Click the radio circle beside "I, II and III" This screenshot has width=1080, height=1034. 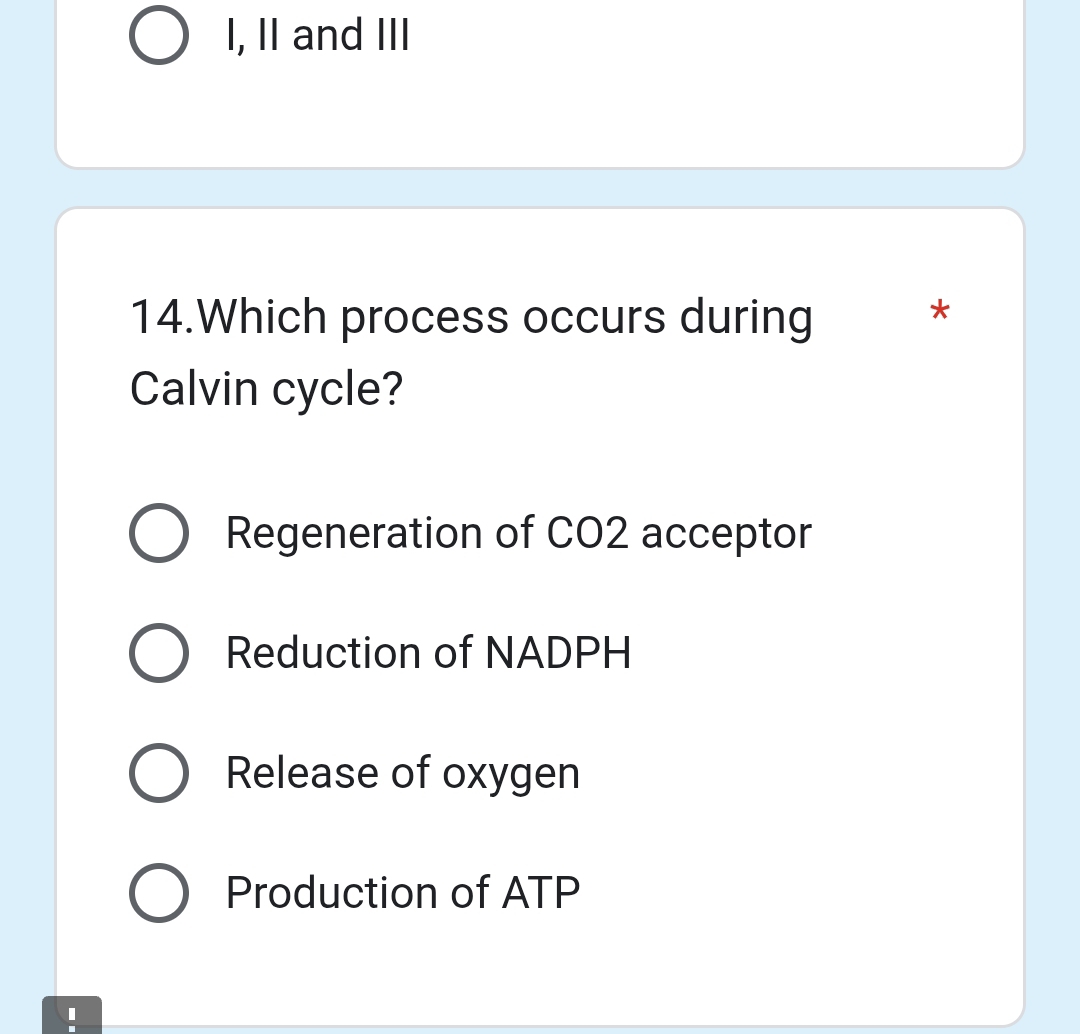click(158, 34)
